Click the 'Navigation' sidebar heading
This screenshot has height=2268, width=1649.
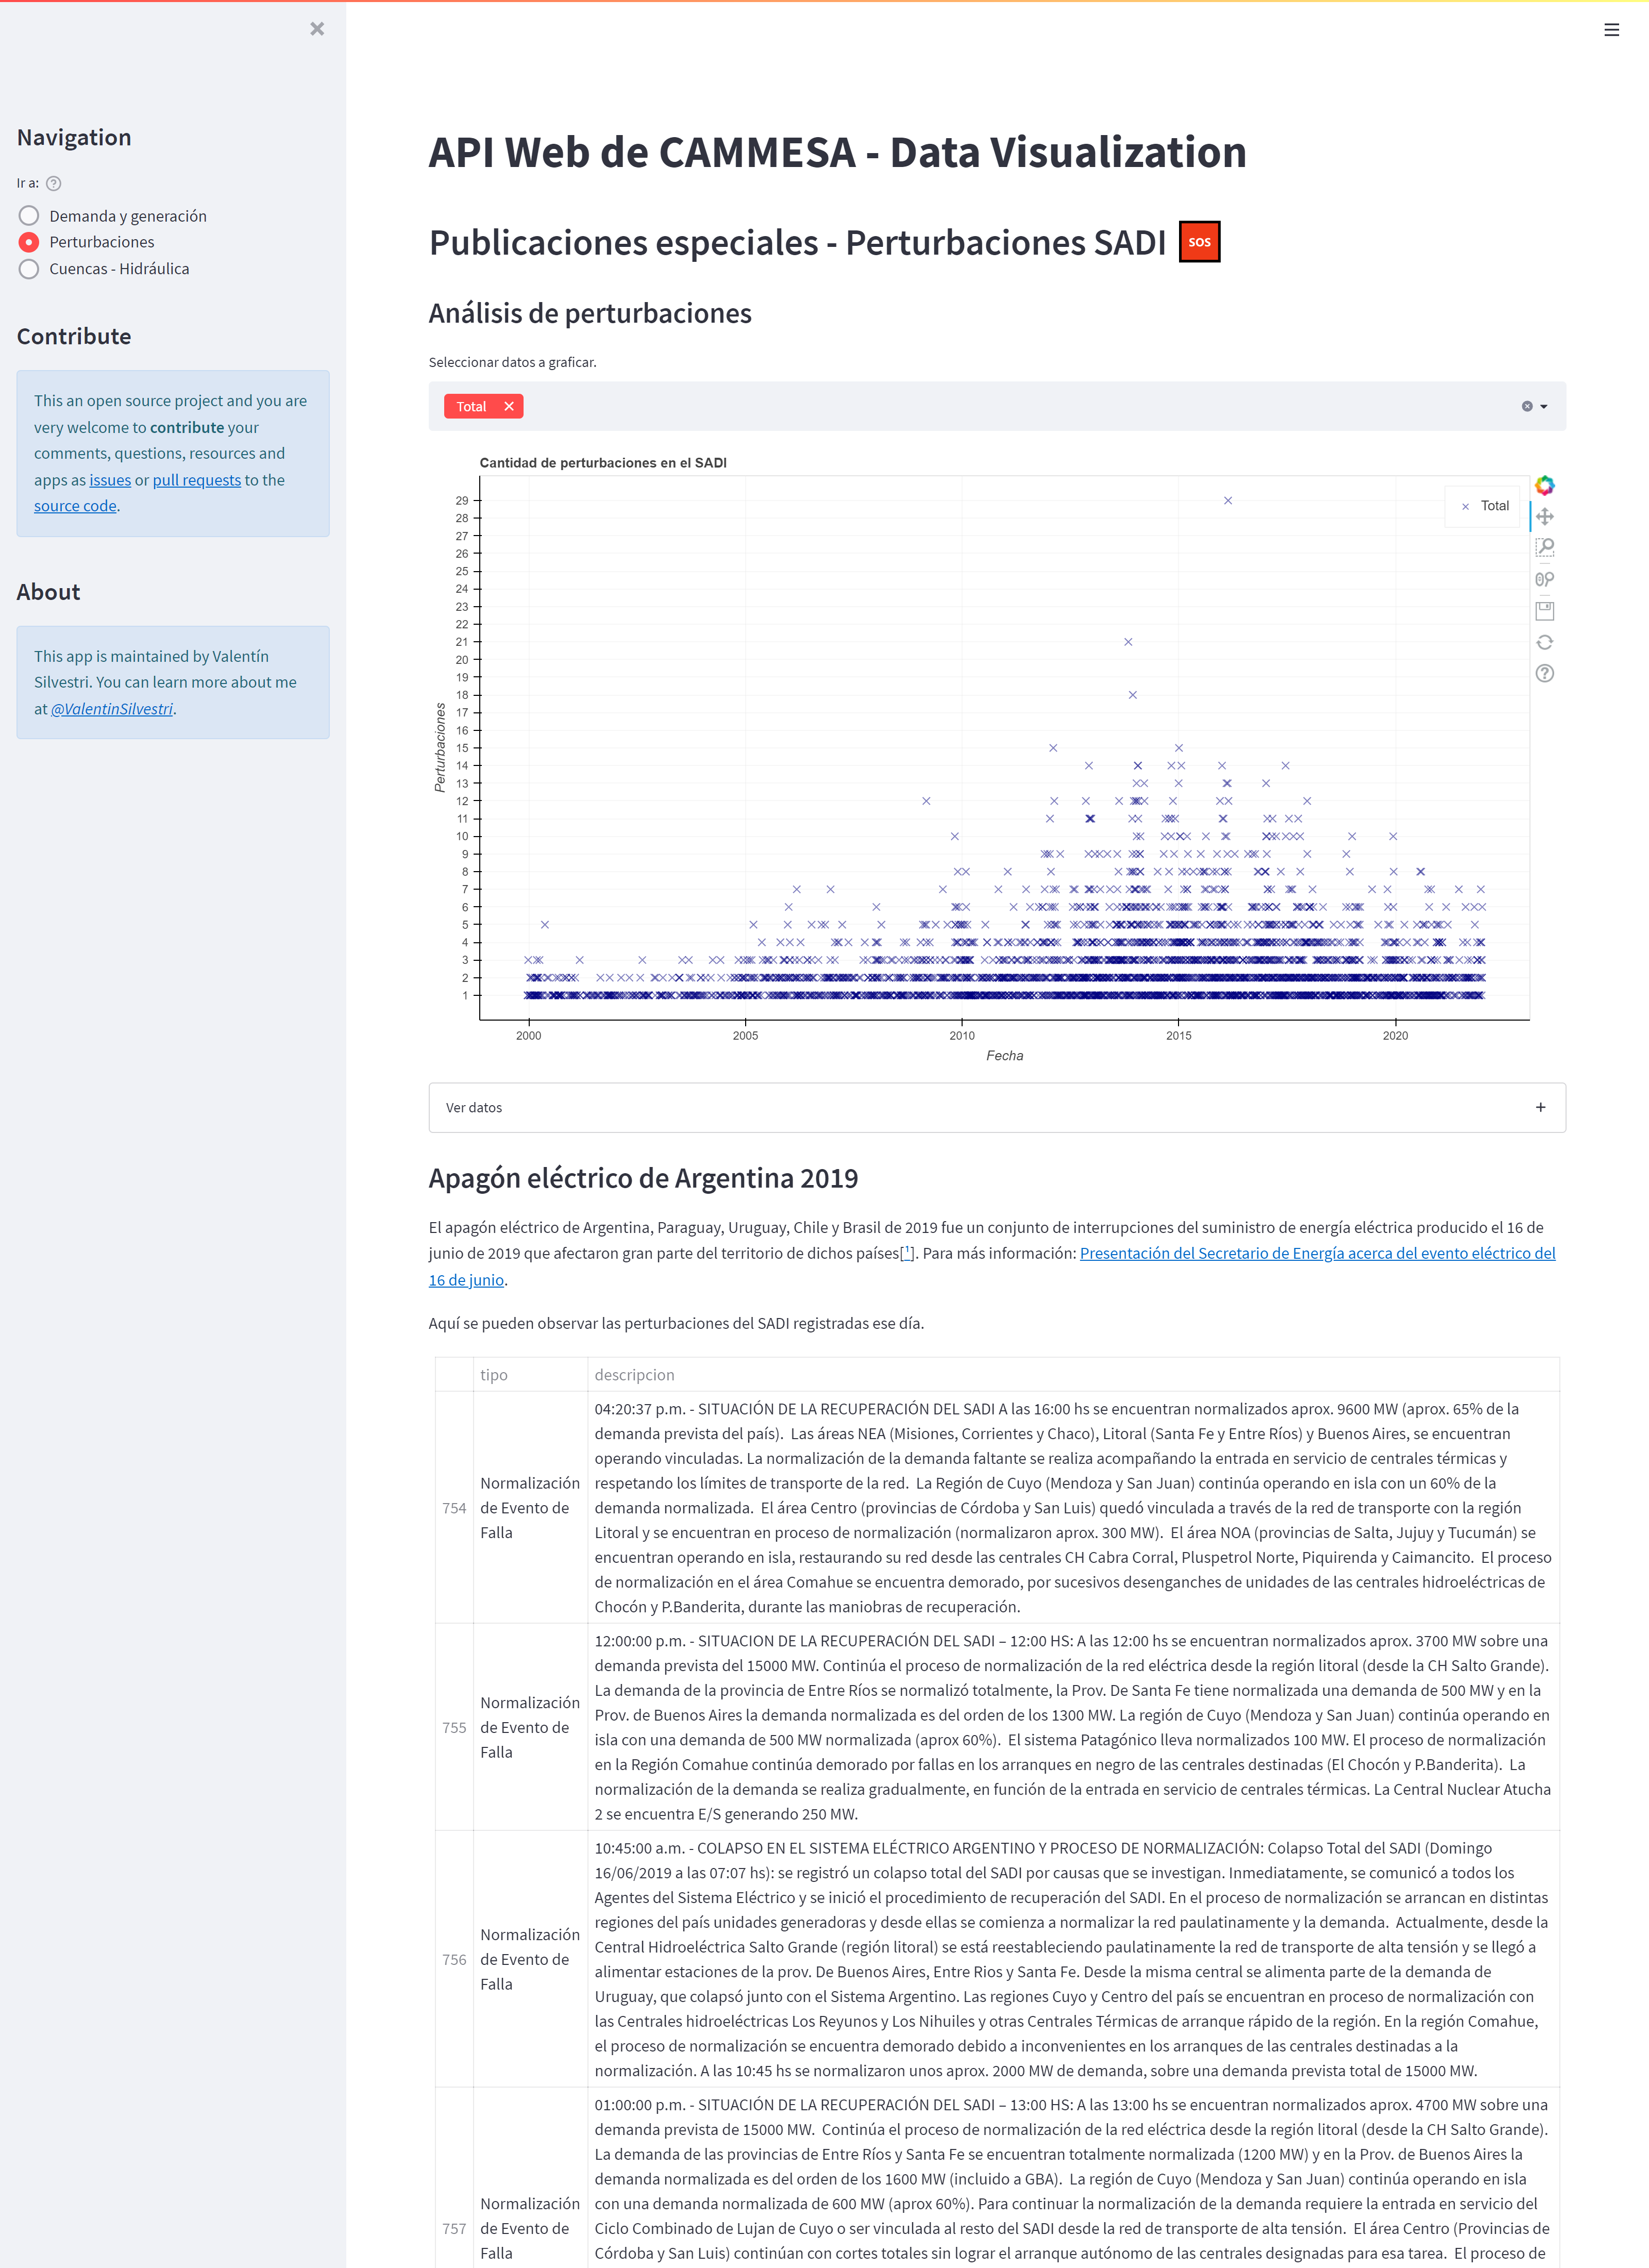74,137
